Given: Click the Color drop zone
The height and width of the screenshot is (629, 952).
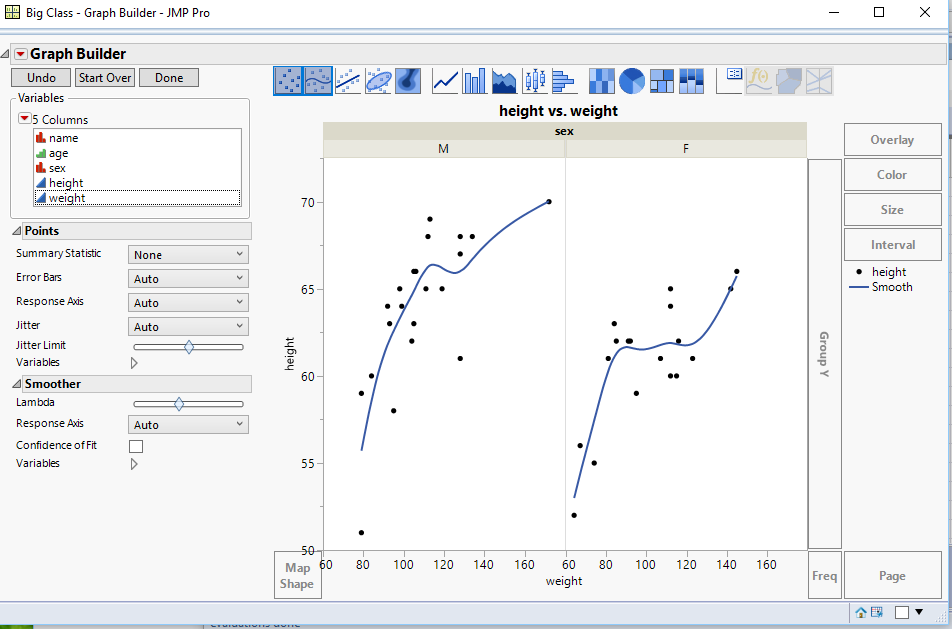Looking at the screenshot, I should (x=892, y=175).
